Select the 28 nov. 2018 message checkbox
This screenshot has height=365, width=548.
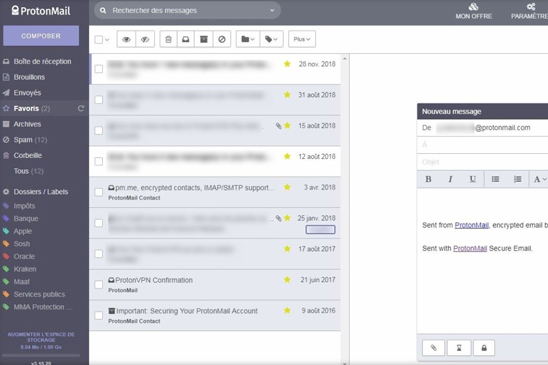(99, 69)
